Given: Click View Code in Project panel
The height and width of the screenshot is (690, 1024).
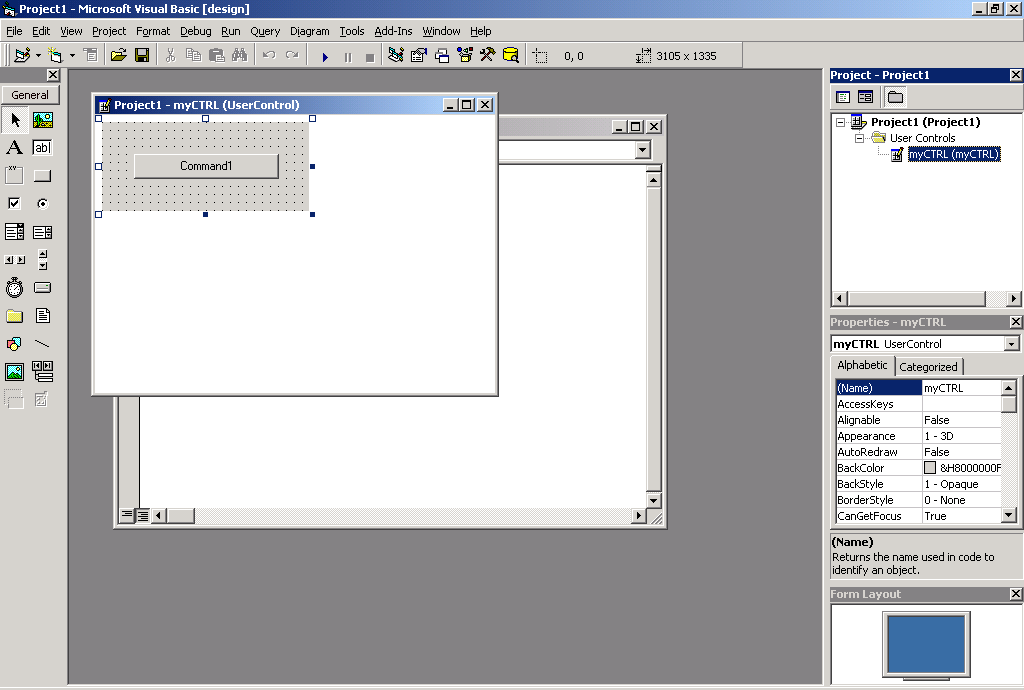Looking at the screenshot, I should point(843,97).
